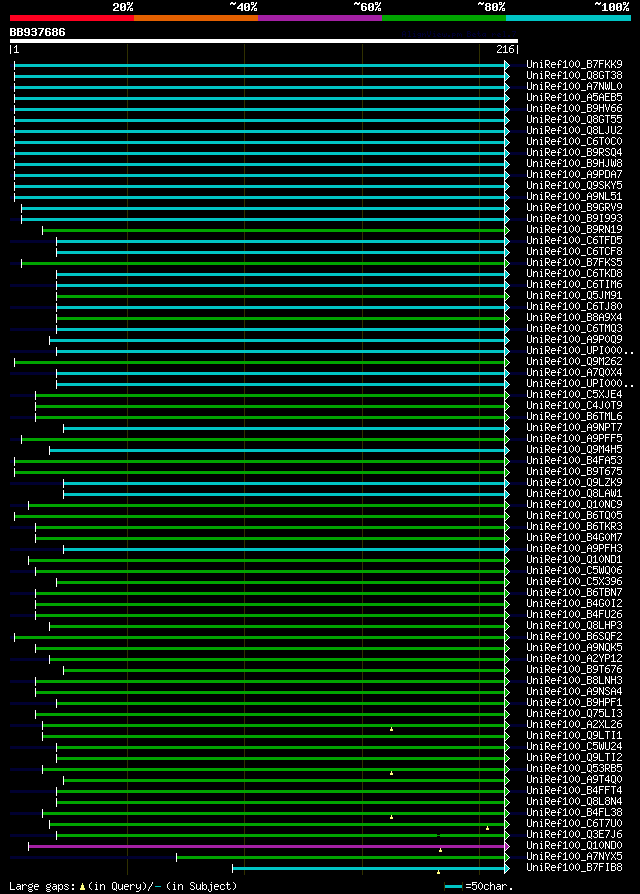Select UniRef100_C5XJE4 label
The image size is (640, 894).
(x=574, y=395)
